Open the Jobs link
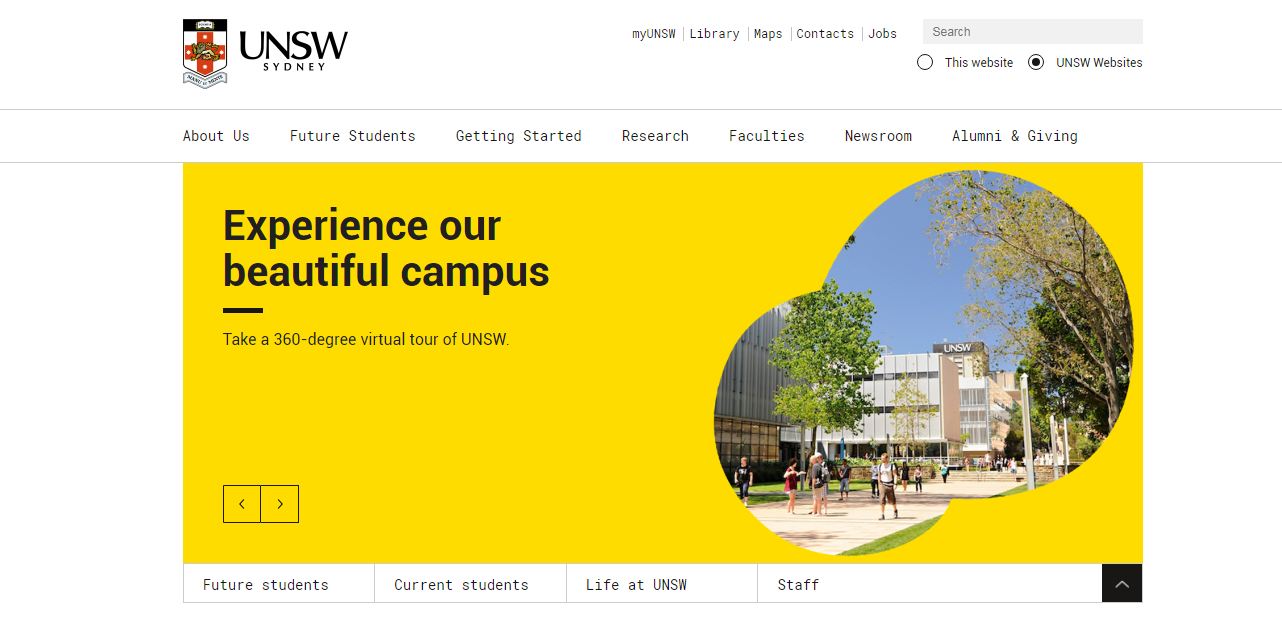This screenshot has width=1282, height=622. pyautogui.click(x=882, y=34)
